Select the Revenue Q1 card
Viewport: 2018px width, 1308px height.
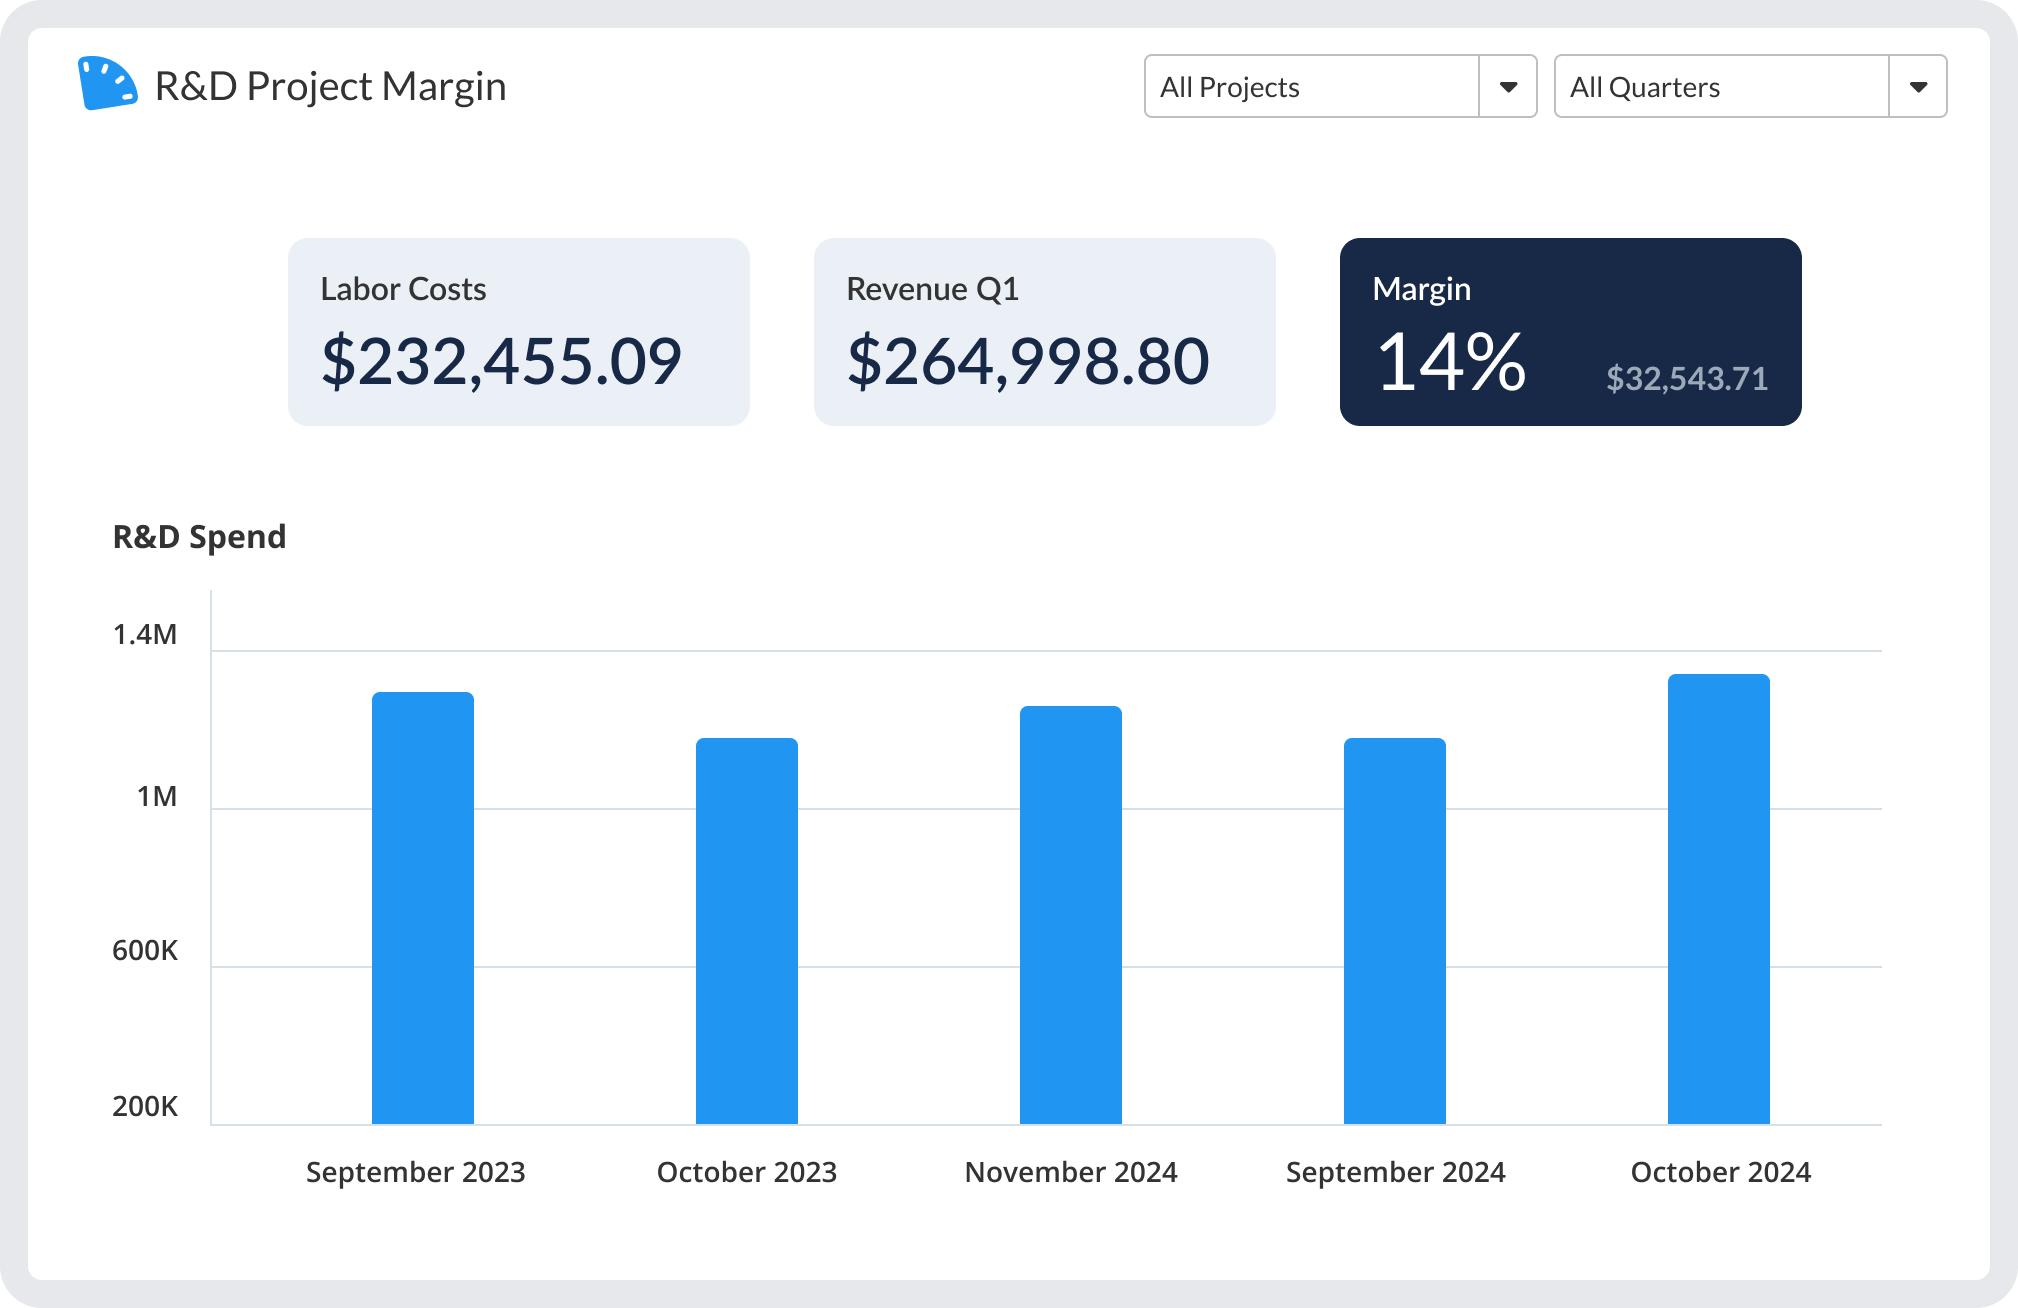pos(1044,332)
